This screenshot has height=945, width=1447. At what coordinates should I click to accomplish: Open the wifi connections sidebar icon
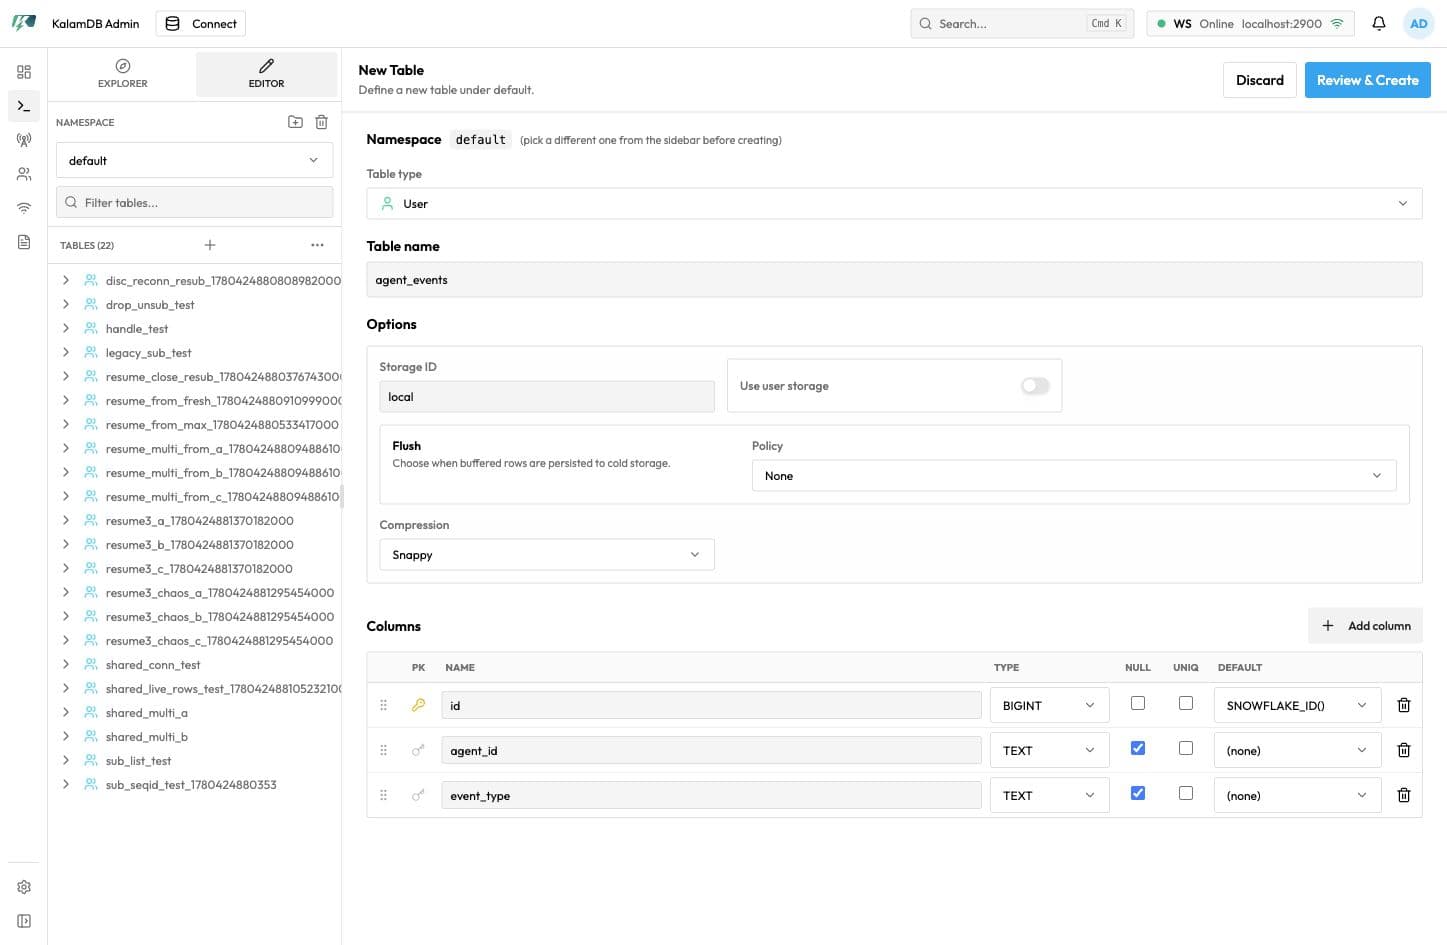(24, 208)
